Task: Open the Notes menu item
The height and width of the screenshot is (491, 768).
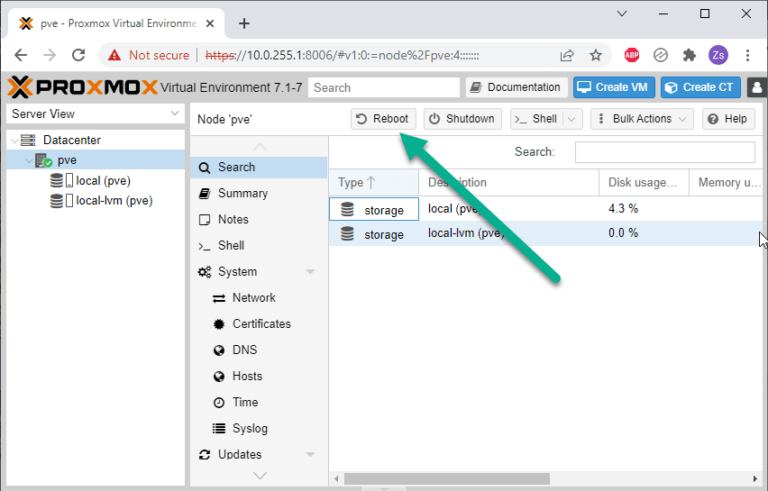Action: point(259,220)
